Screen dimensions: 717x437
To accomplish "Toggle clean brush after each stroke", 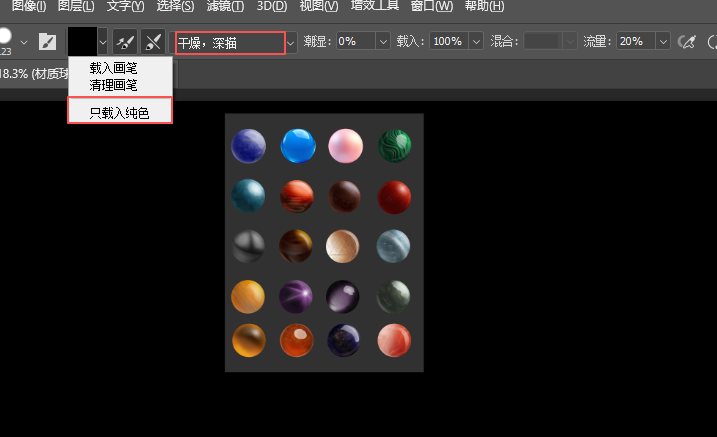I will (153, 43).
